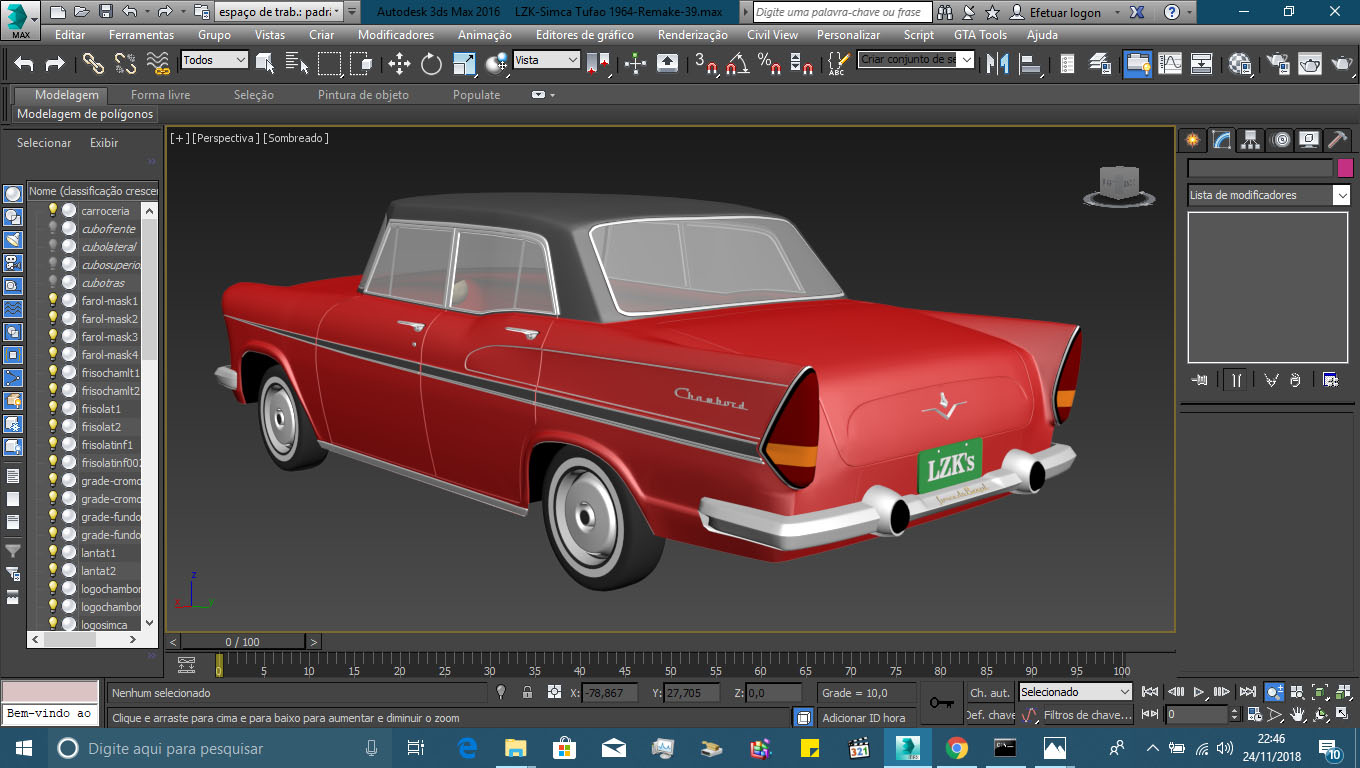Open the Curve Editor from toolbar

point(1170,64)
